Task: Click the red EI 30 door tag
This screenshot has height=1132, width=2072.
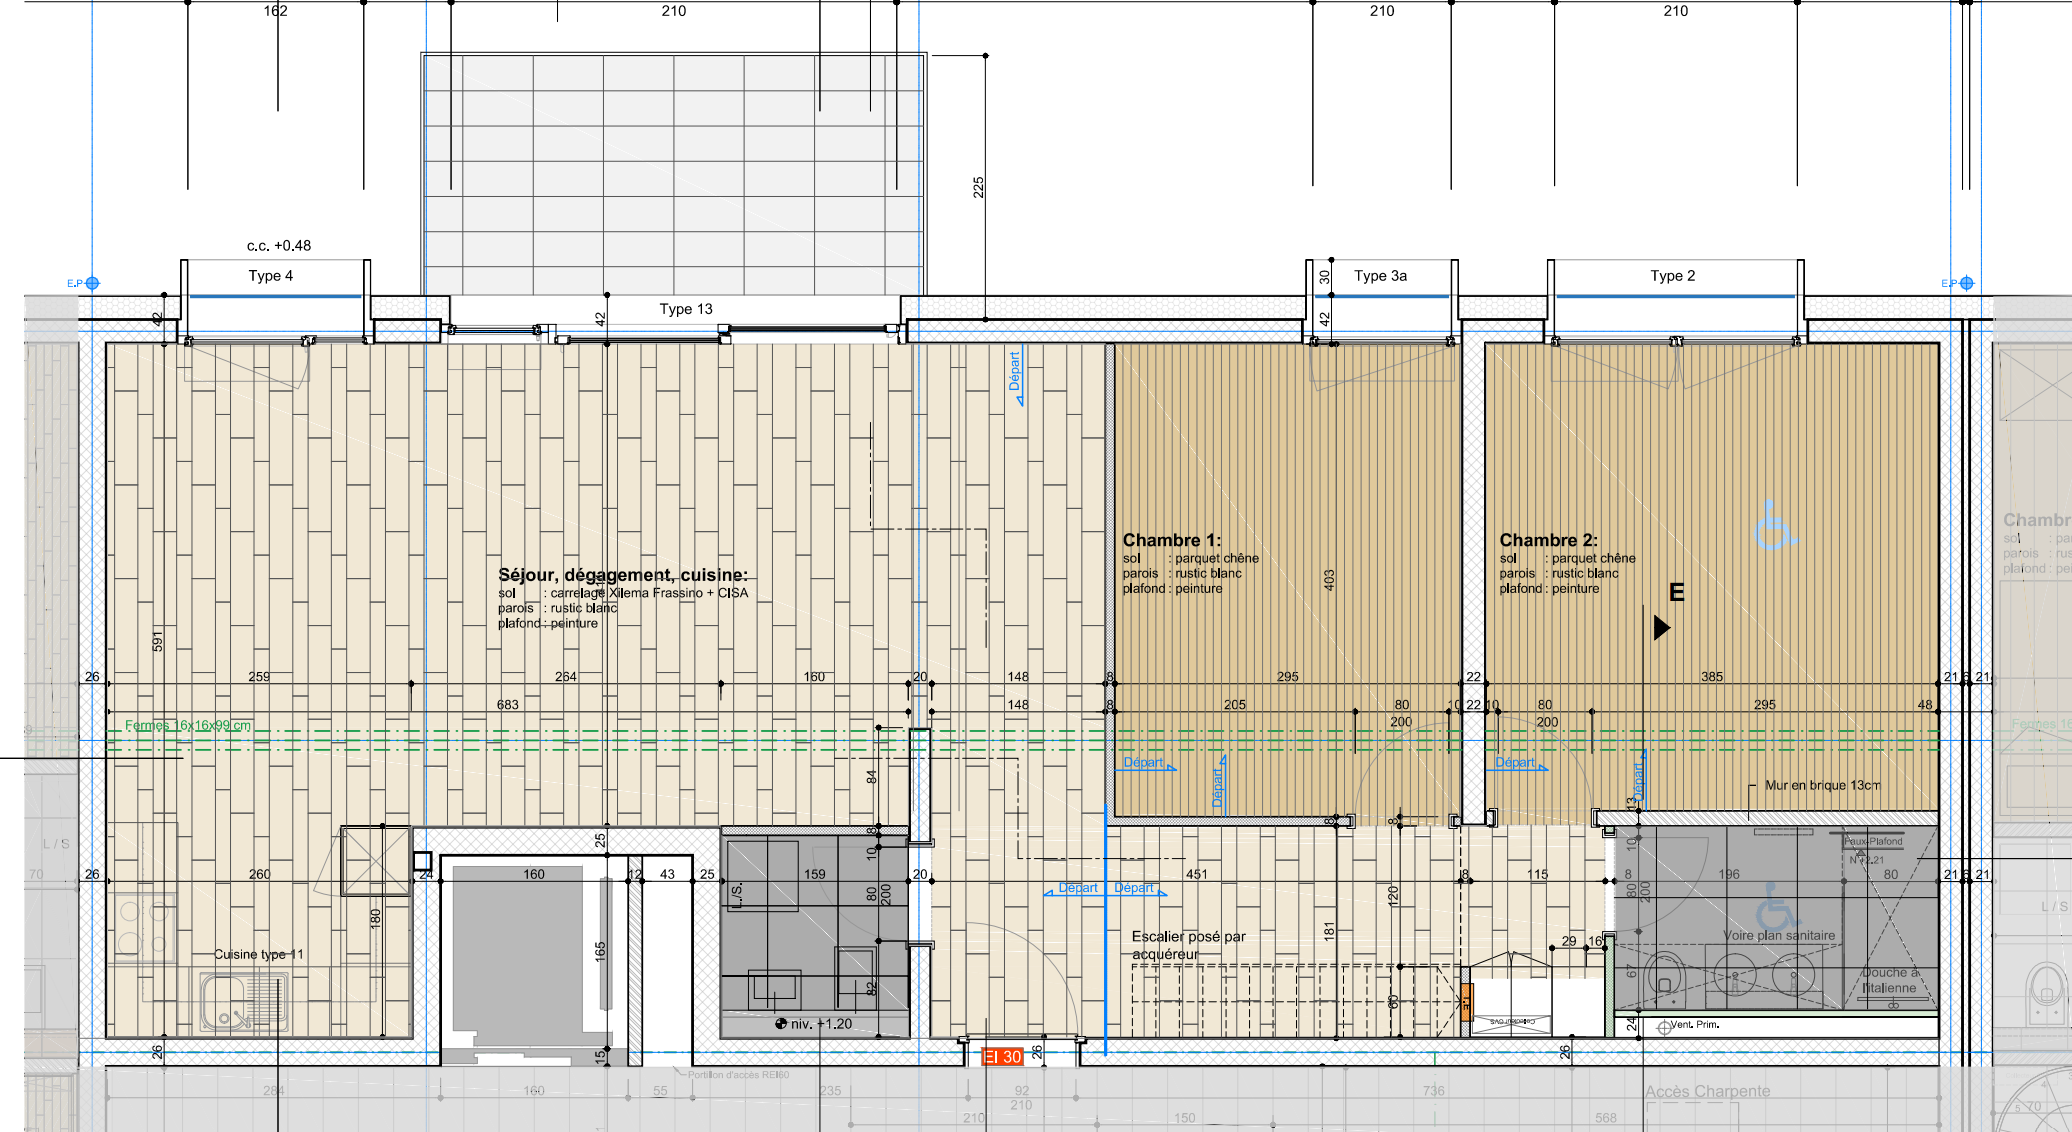Action: pos(1002,1057)
